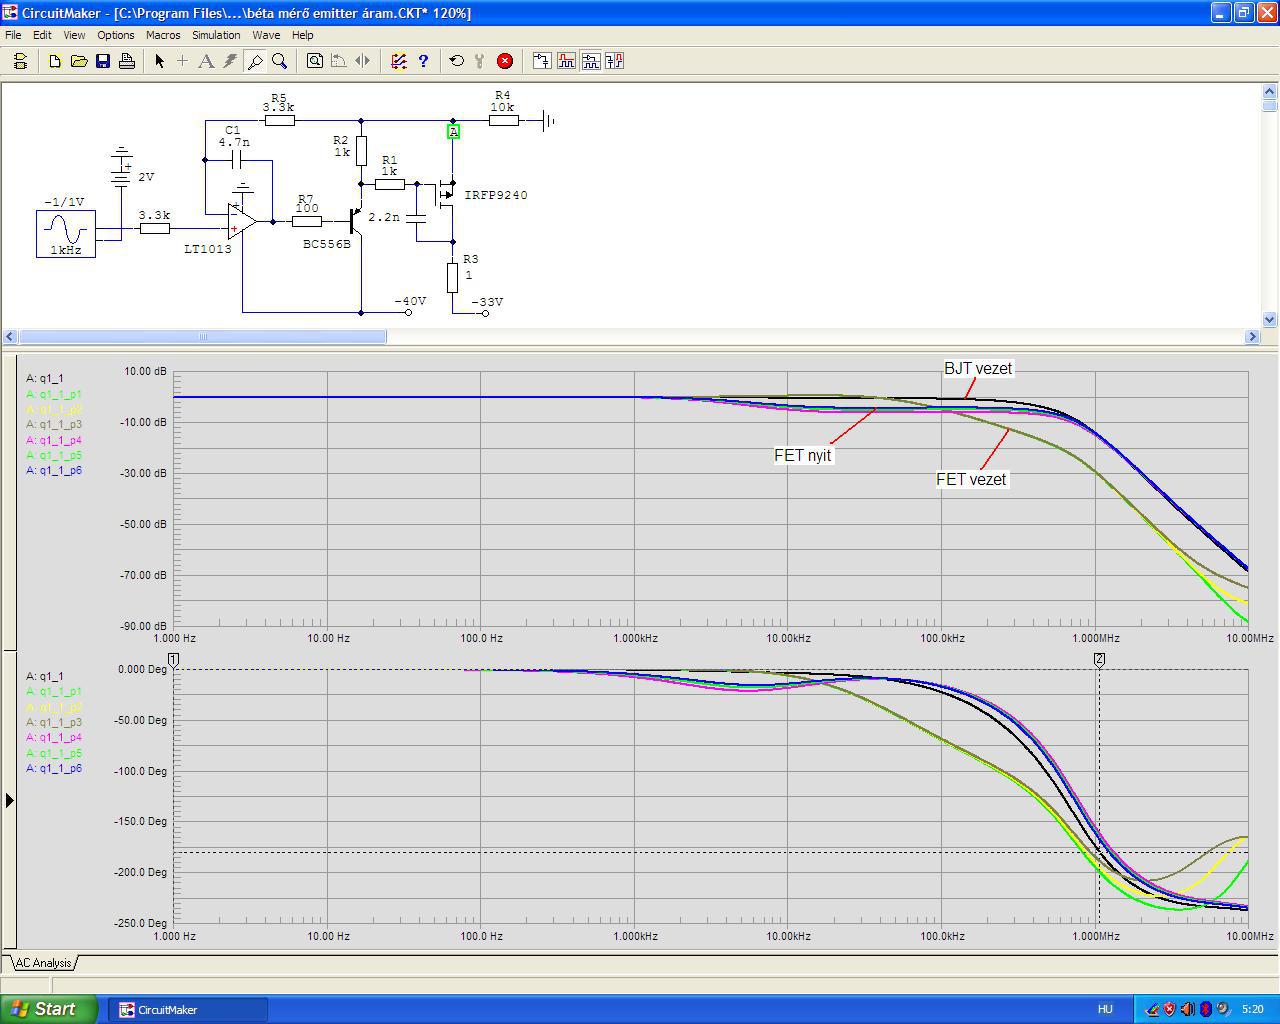
Task: Open the Macros menu
Action: click(x=163, y=35)
